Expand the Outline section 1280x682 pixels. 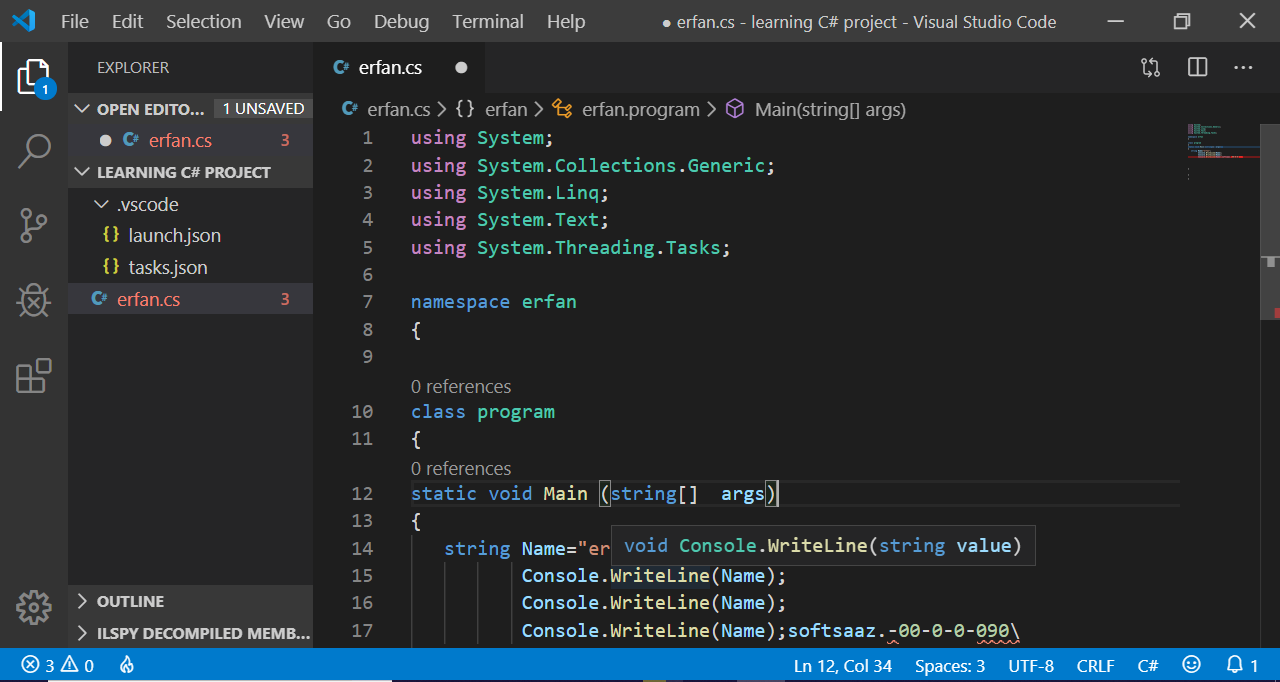tap(130, 601)
